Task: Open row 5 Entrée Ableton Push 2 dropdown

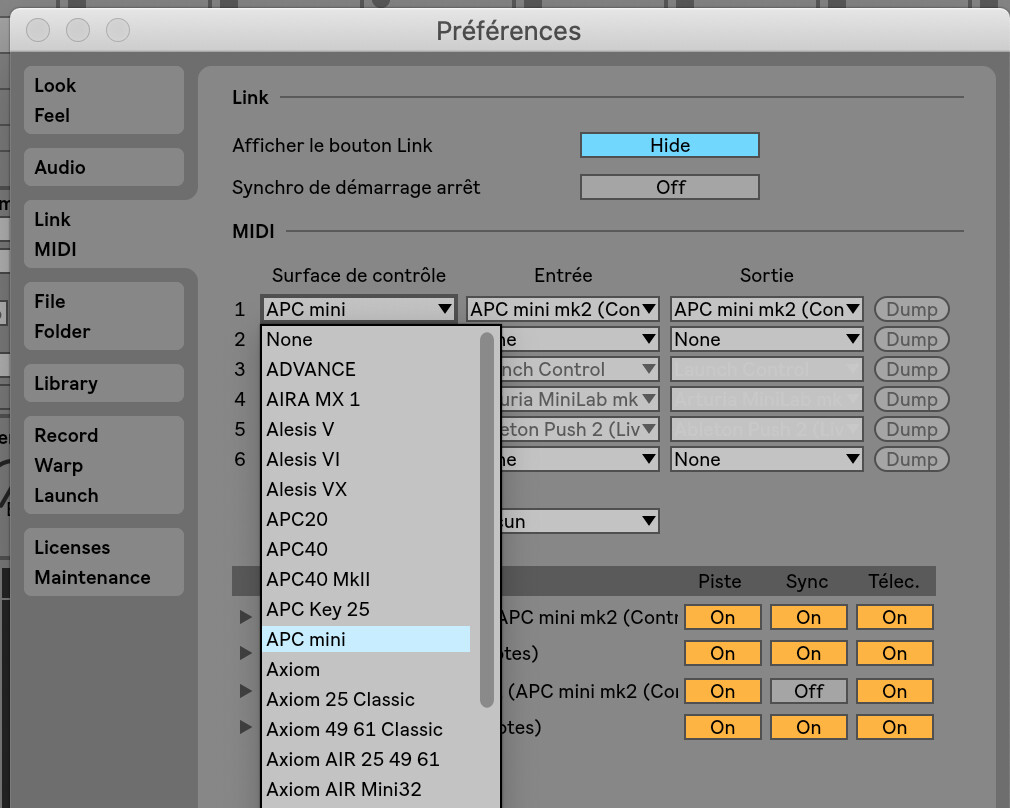Action: tap(580, 429)
